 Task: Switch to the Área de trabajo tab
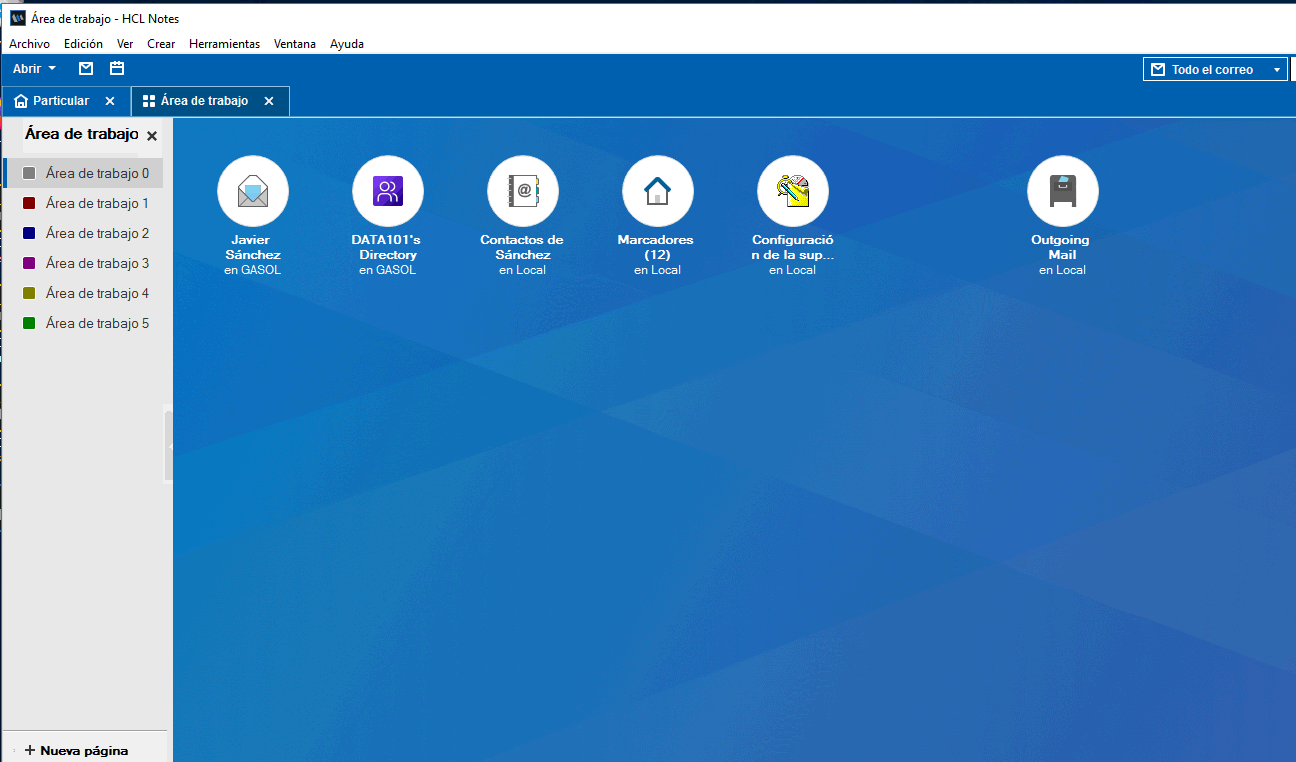(210, 101)
